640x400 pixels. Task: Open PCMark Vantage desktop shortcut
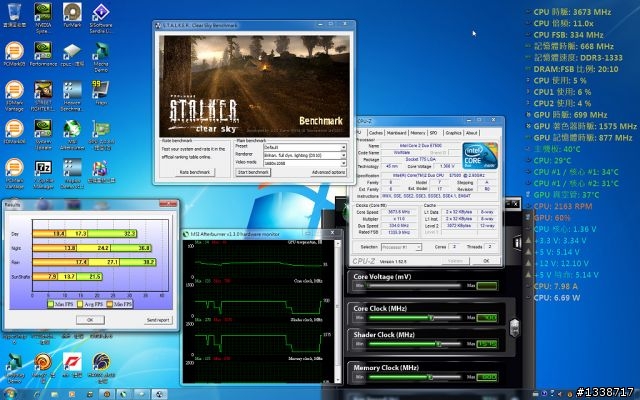(13, 173)
